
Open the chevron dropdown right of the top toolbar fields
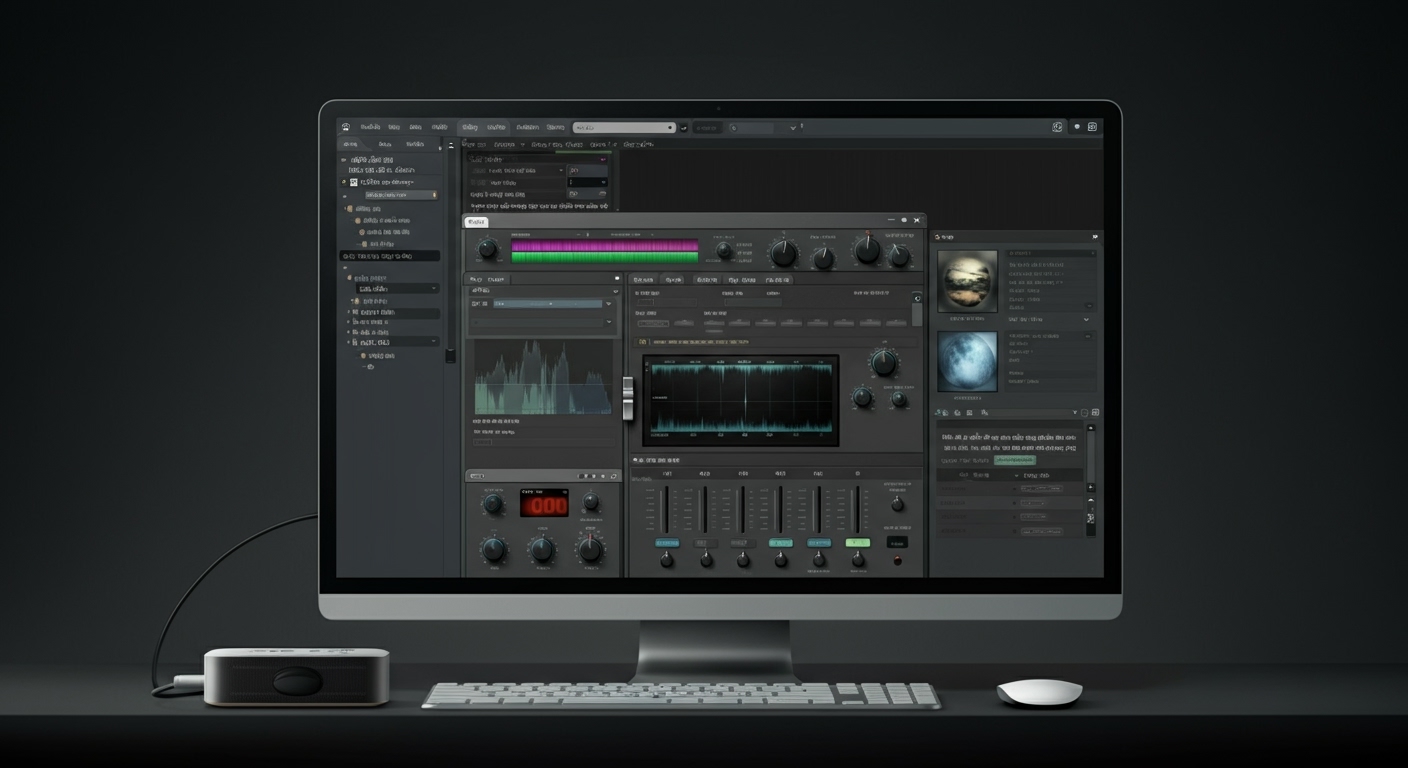pyautogui.click(x=793, y=128)
